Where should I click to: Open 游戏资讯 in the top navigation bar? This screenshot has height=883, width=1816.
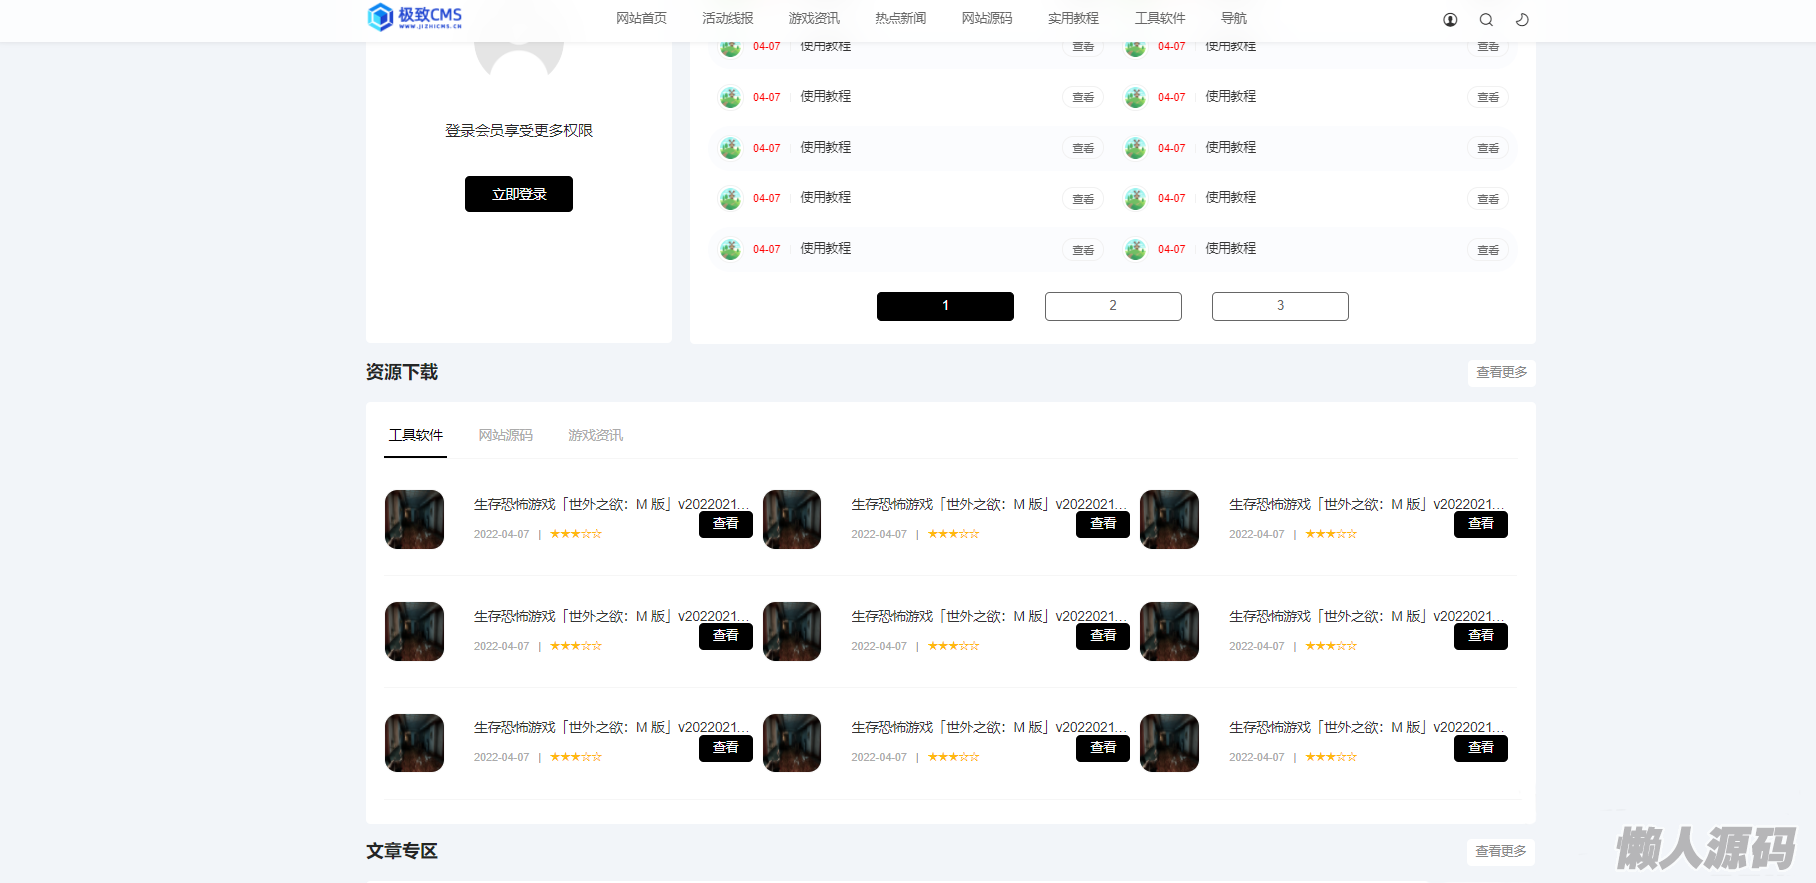(814, 18)
